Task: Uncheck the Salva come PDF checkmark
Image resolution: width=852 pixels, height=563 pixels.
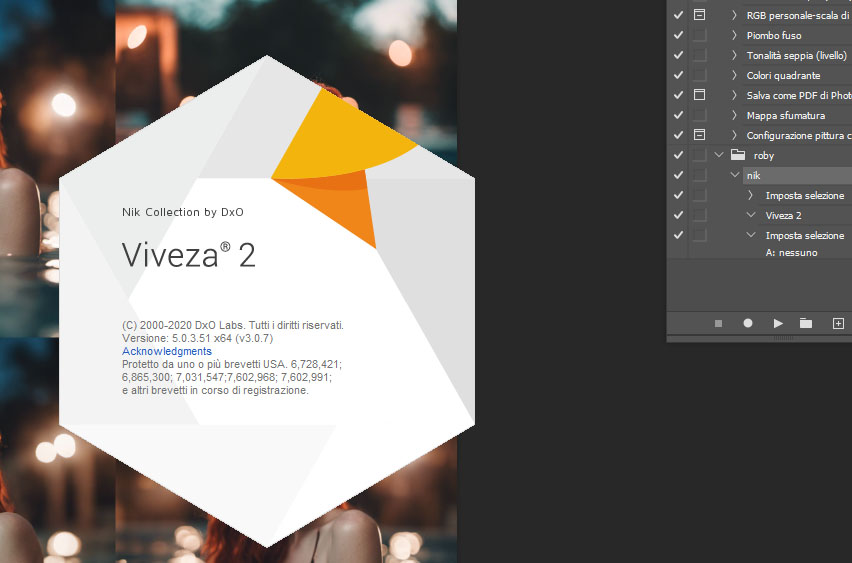Action: pos(678,95)
